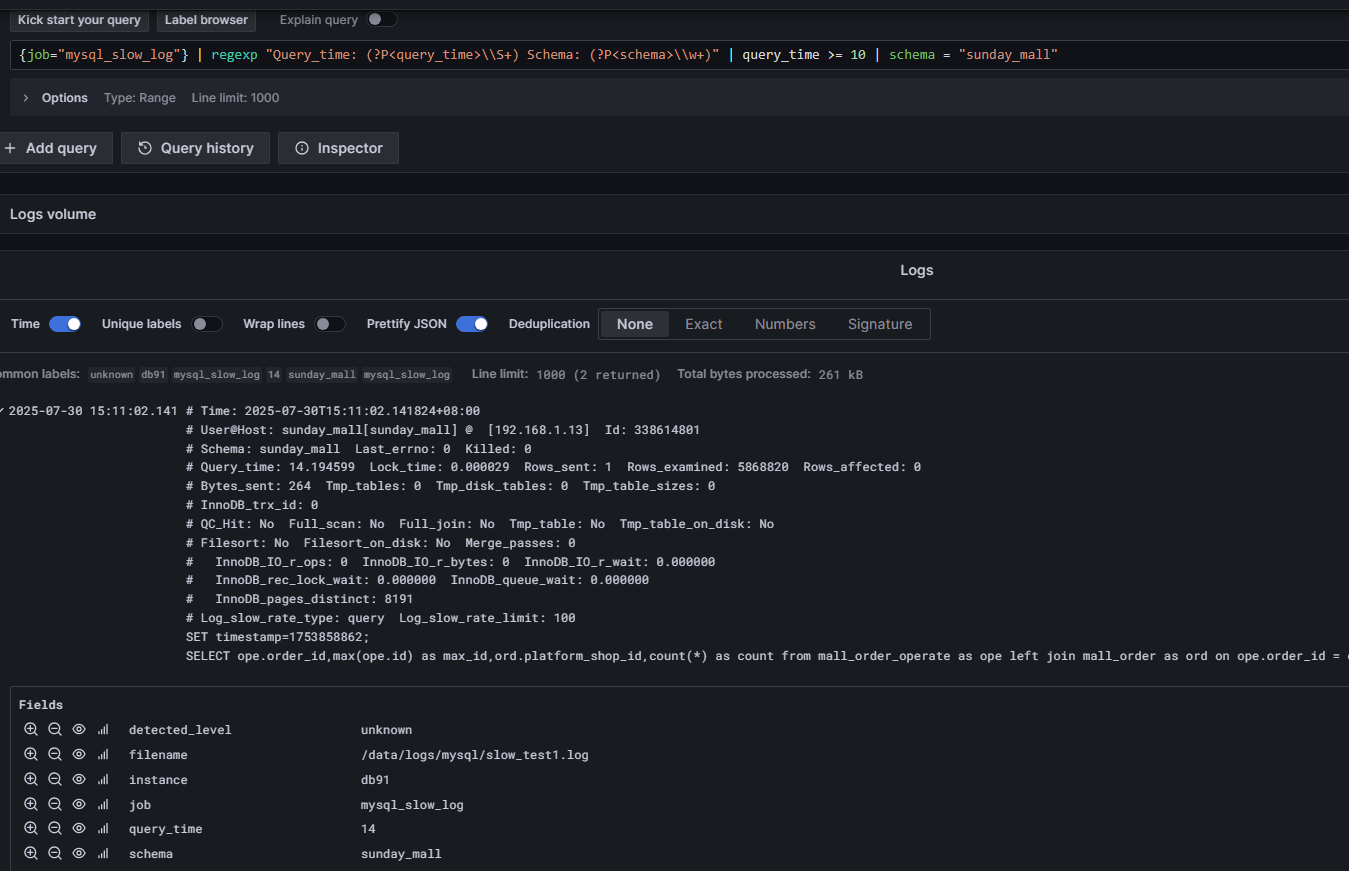This screenshot has height=871, width=1349.
Task: Zoom-out filter icon for detected_level field
Action: pos(55,730)
